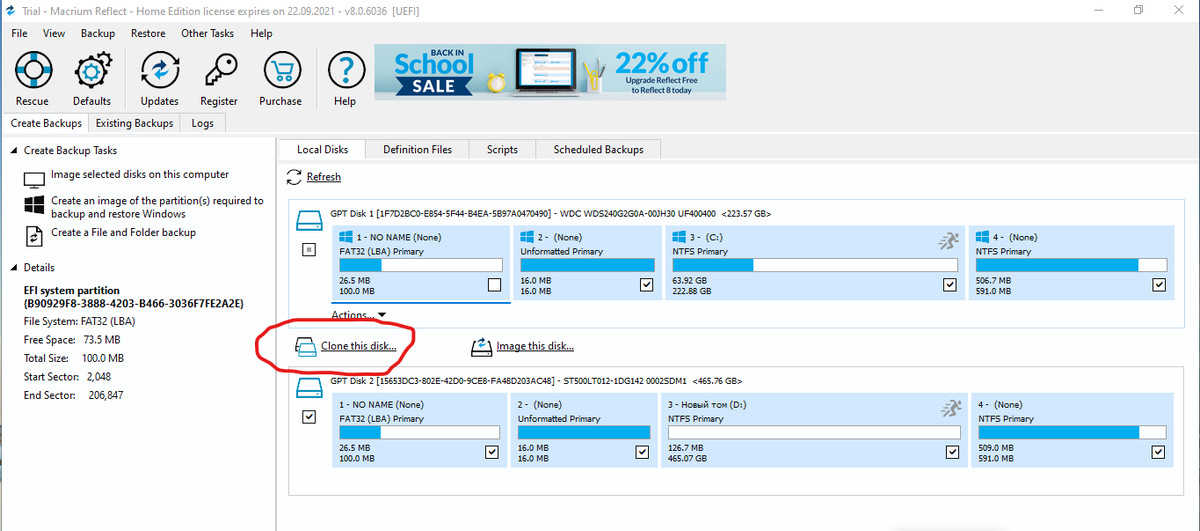Check for Updates icon
Viewport: 1200px width, 531px height.
click(159, 71)
